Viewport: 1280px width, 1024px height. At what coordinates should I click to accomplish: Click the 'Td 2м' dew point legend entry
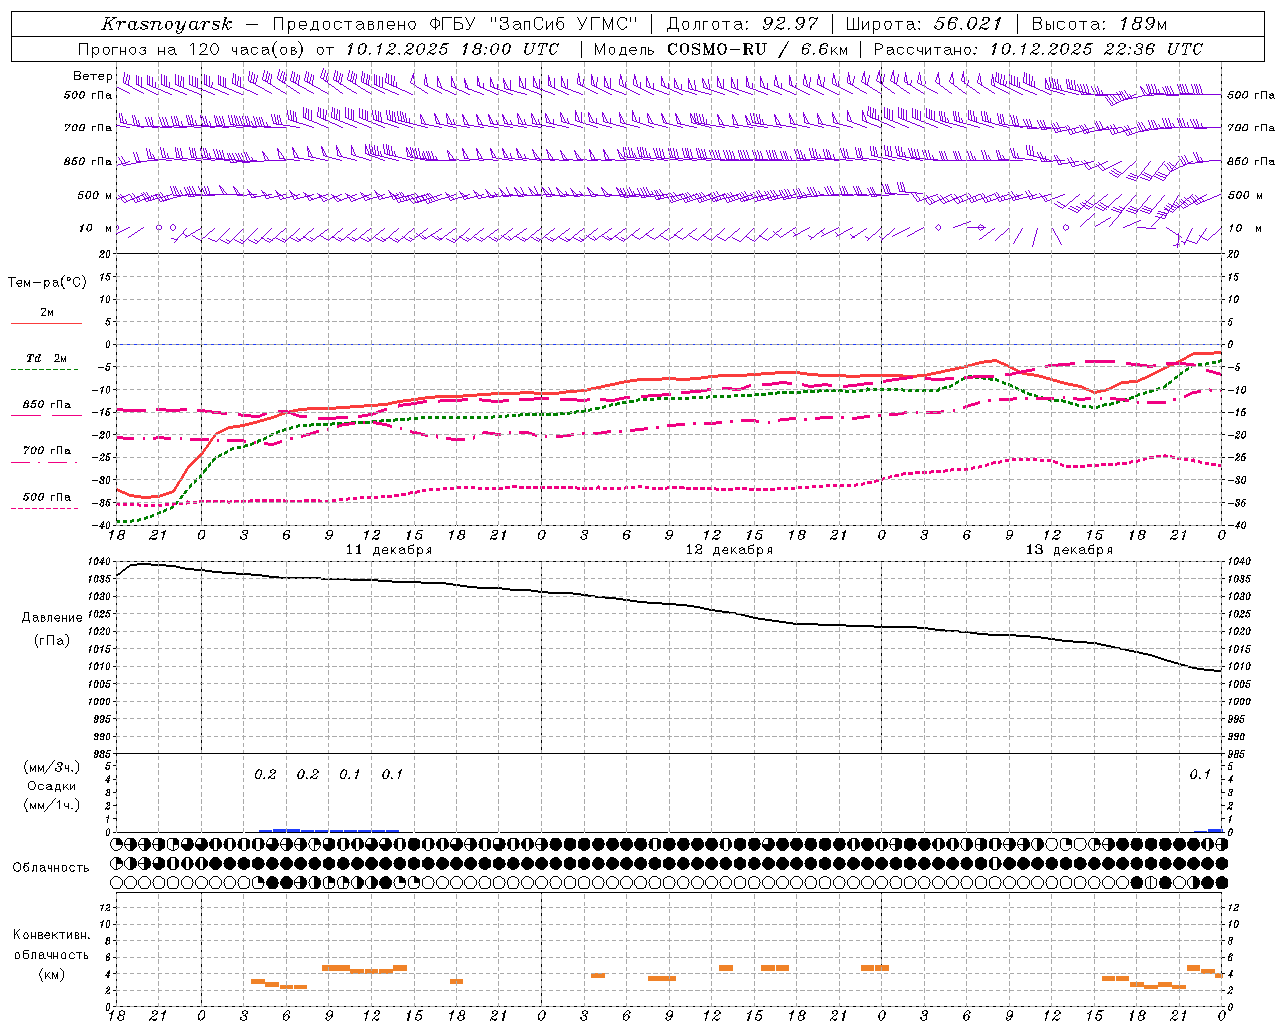pos(47,358)
